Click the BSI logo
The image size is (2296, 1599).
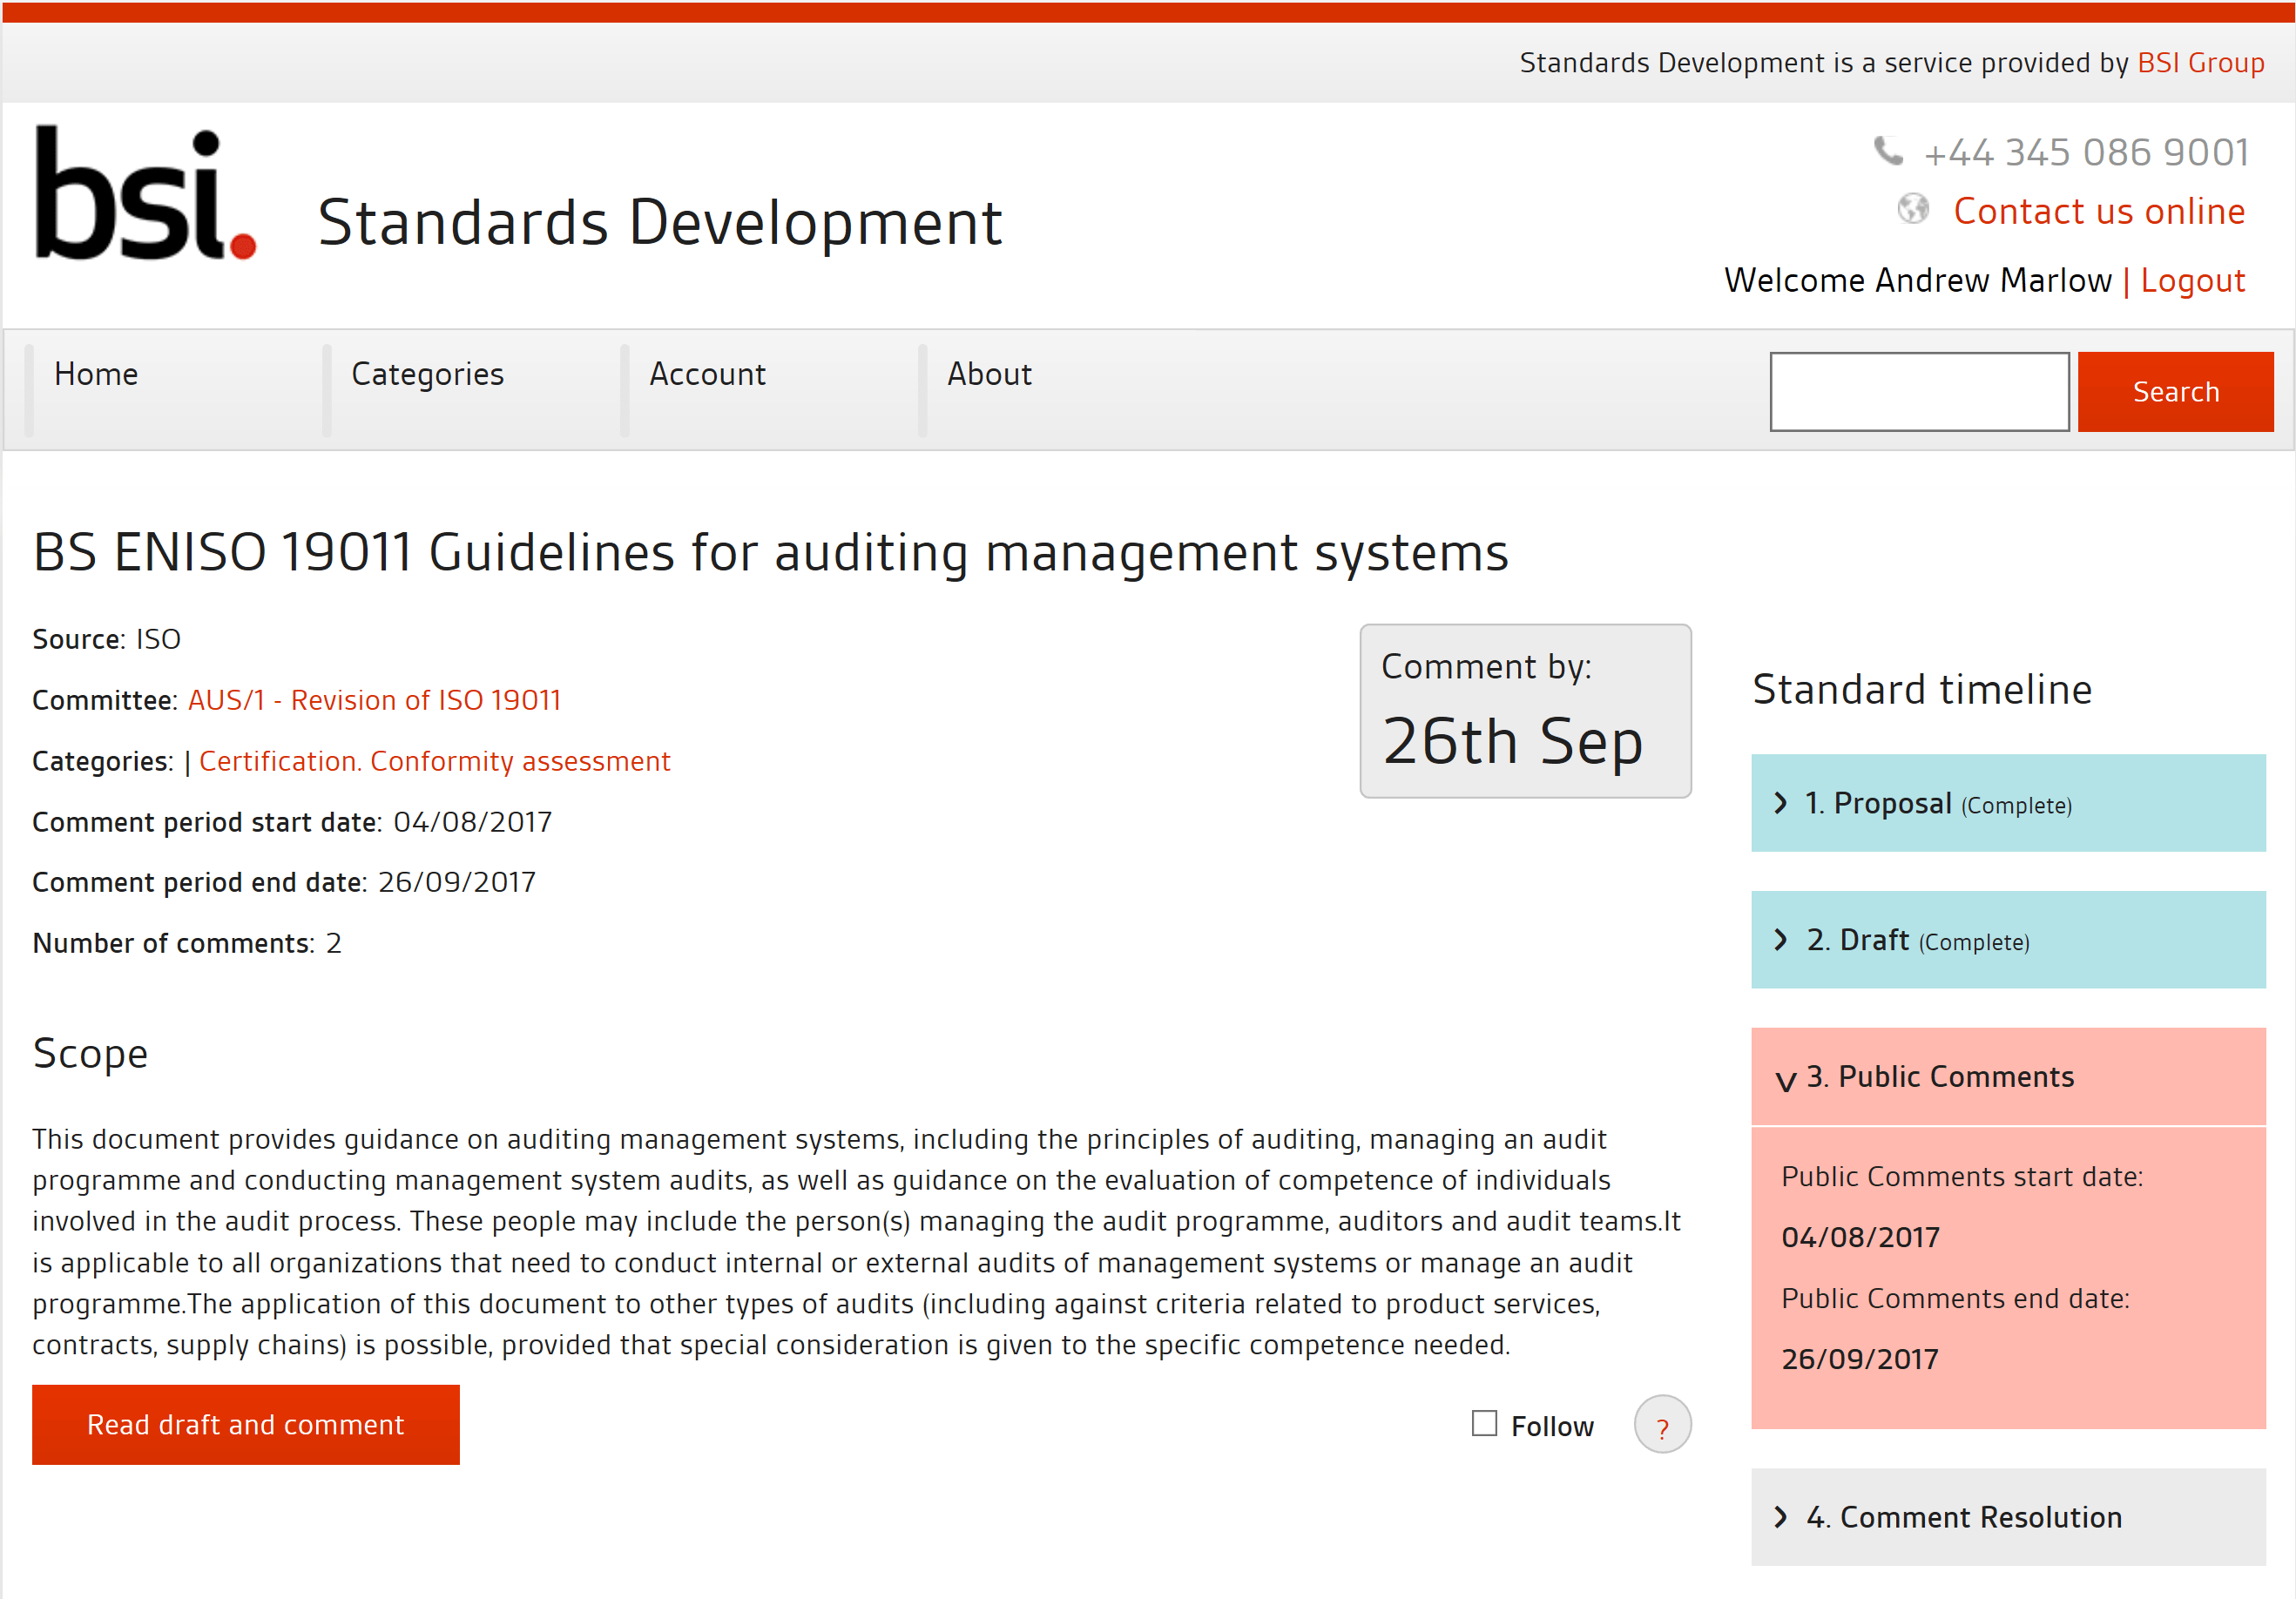146,195
